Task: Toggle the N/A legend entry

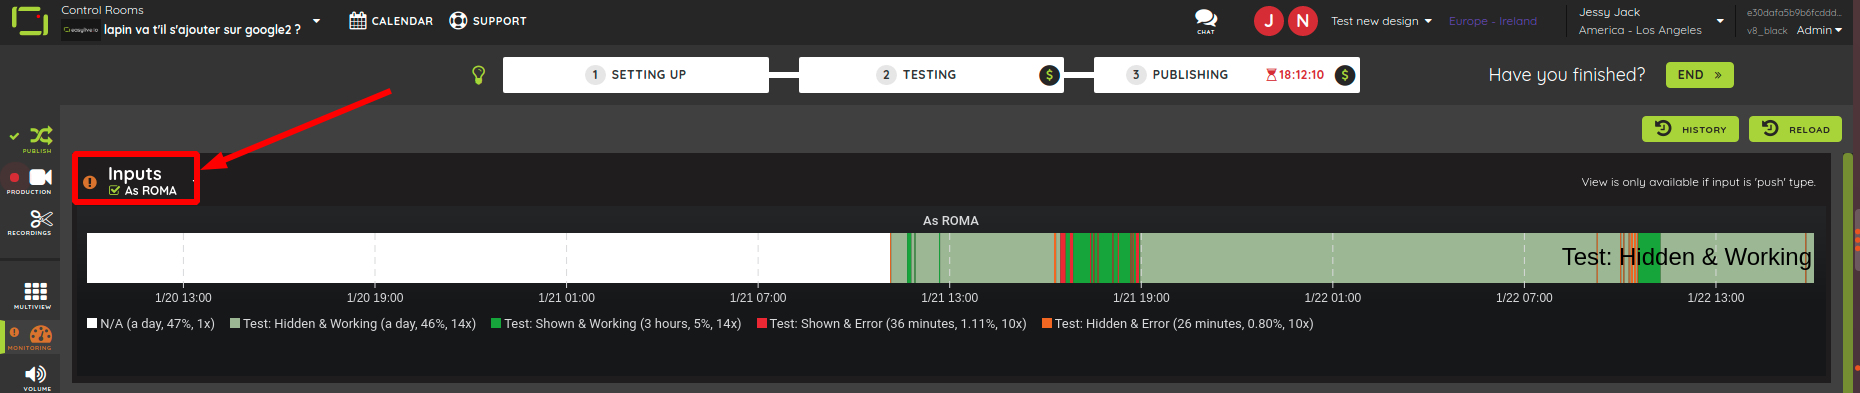Action: click(151, 324)
